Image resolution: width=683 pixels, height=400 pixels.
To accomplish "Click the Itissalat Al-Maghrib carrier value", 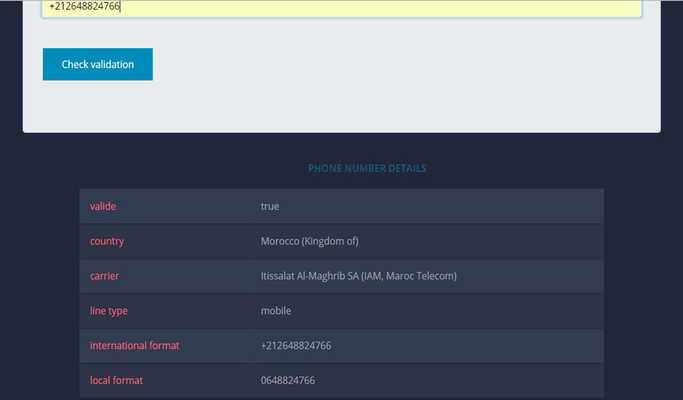I will 358,276.
